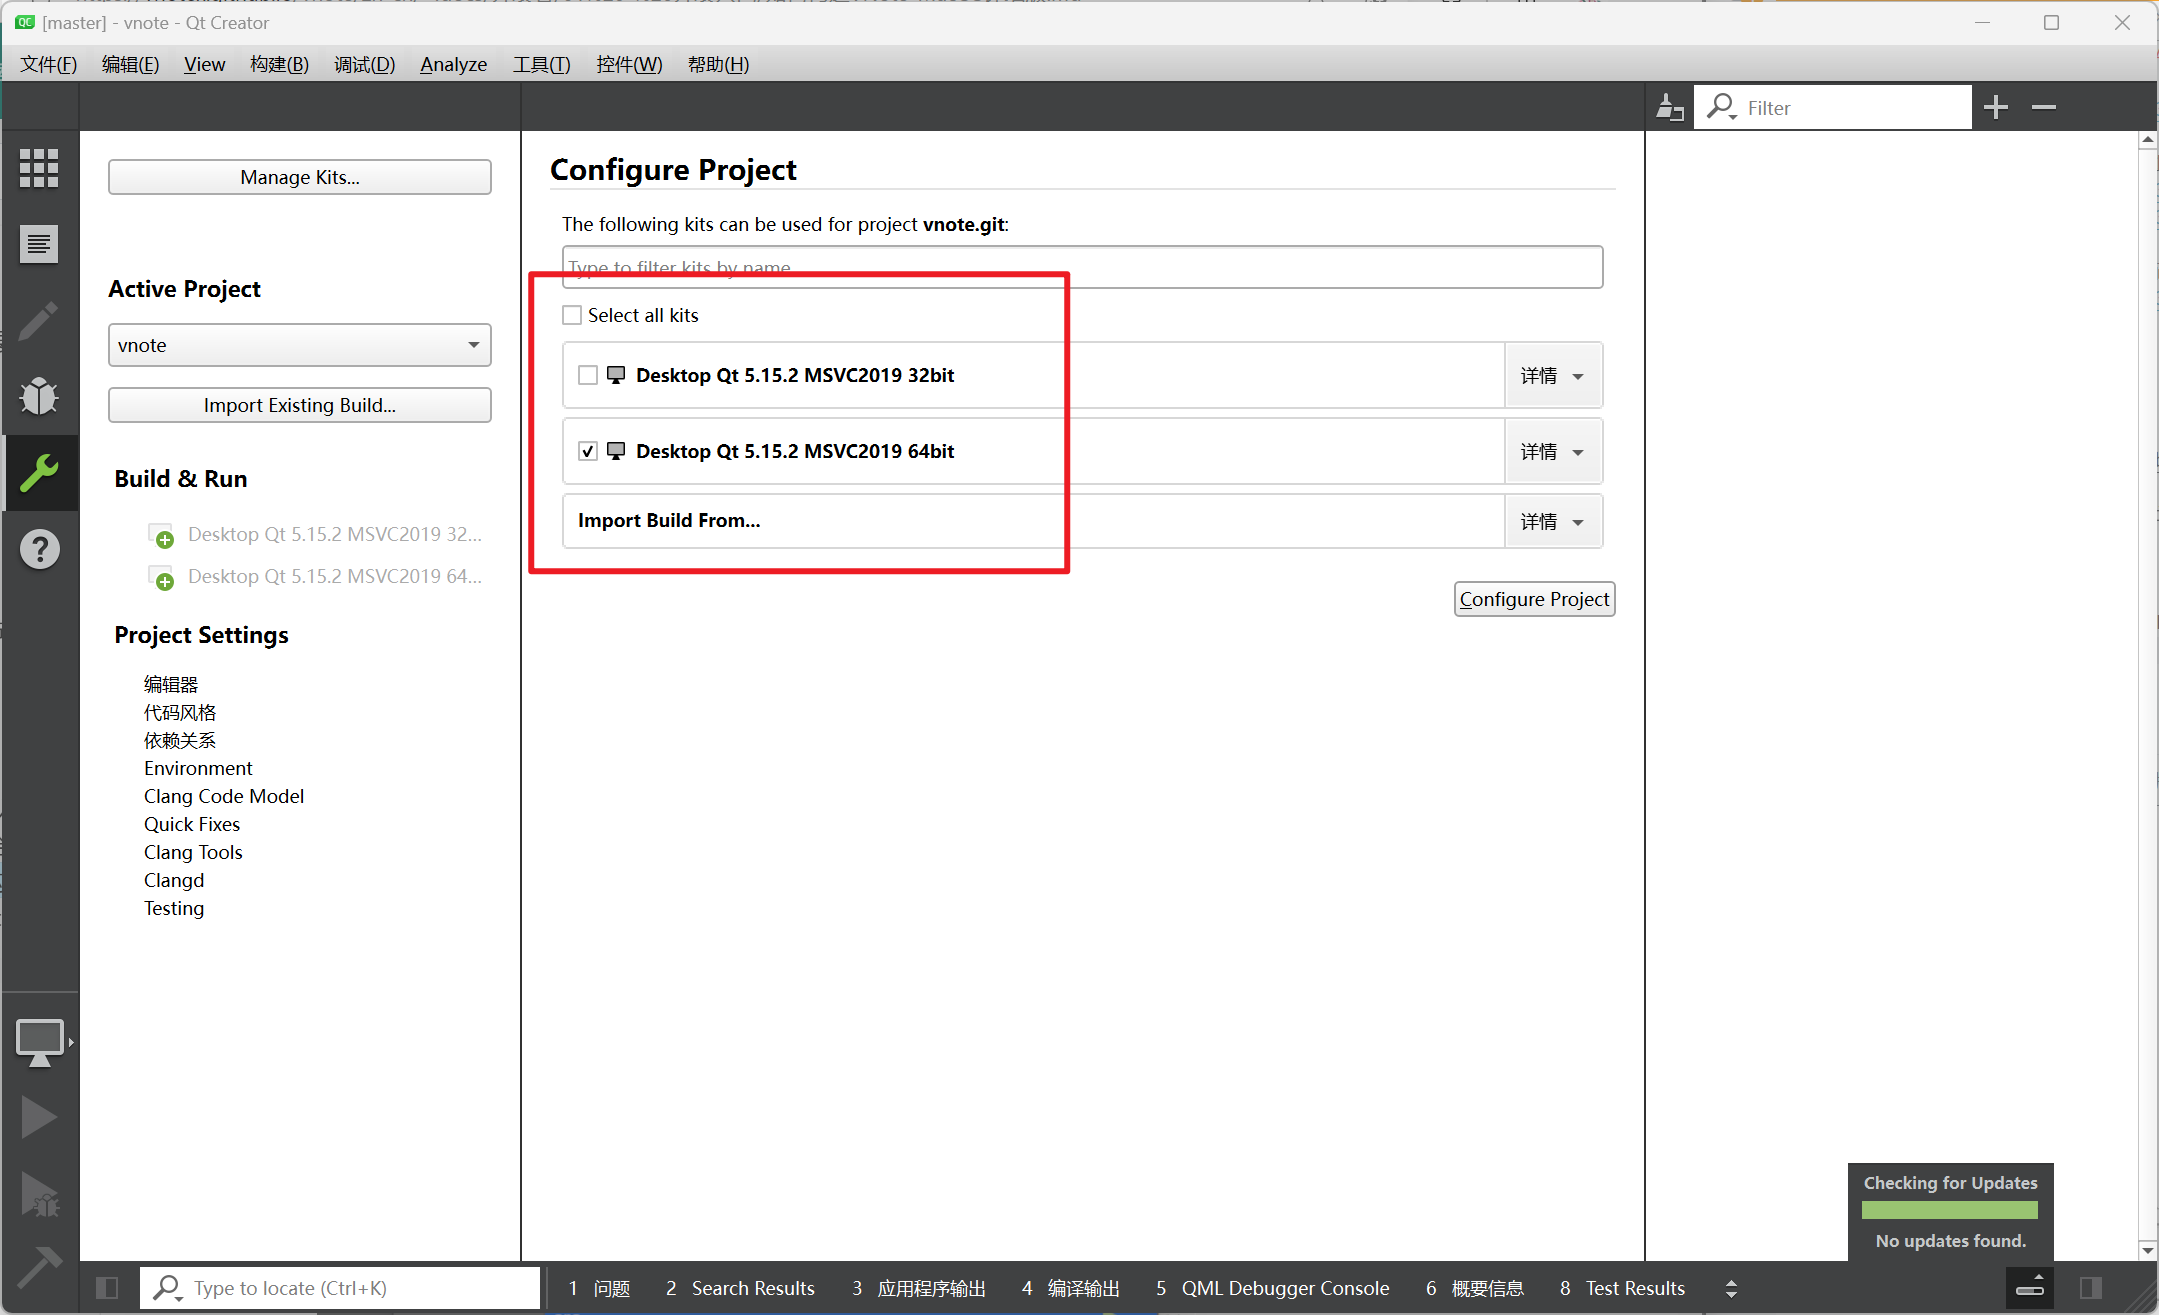Click the plus zoom-in icon
Image resolution: width=2159 pixels, height=1315 pixels.
pyautogui.click(x=1996, y=107)
